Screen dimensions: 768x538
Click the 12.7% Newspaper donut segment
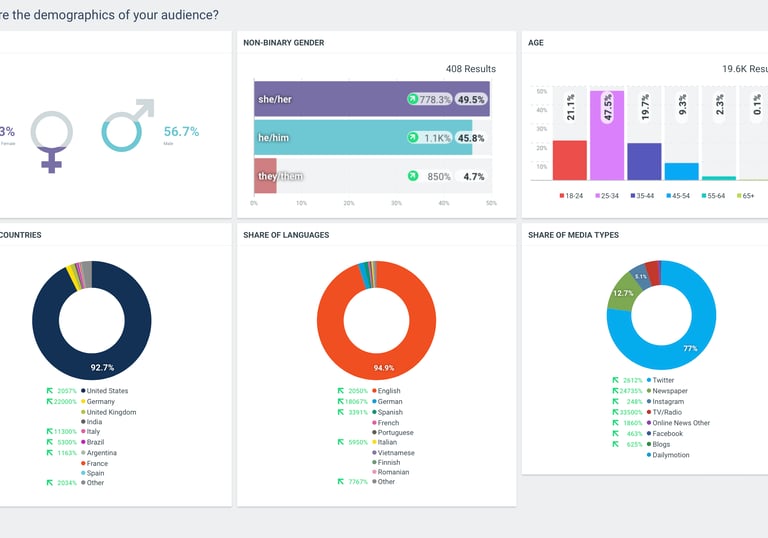point(623,293)
